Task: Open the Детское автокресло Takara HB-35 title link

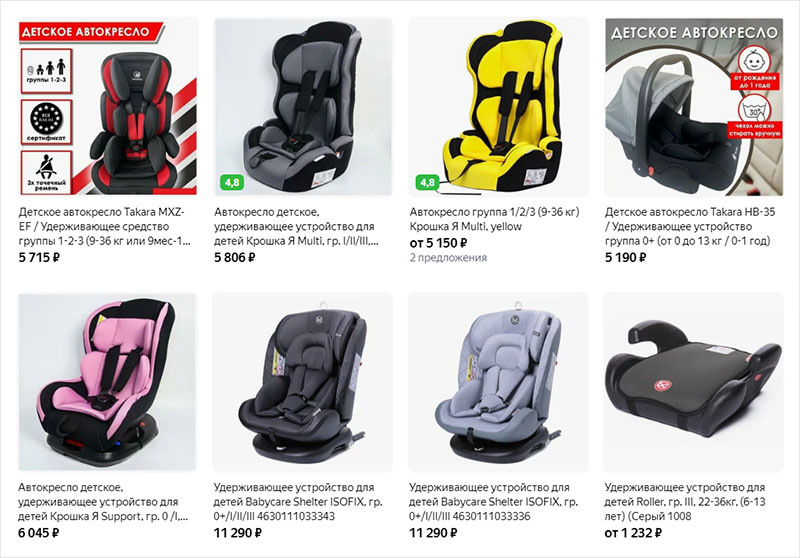Action: coord(690,226)
